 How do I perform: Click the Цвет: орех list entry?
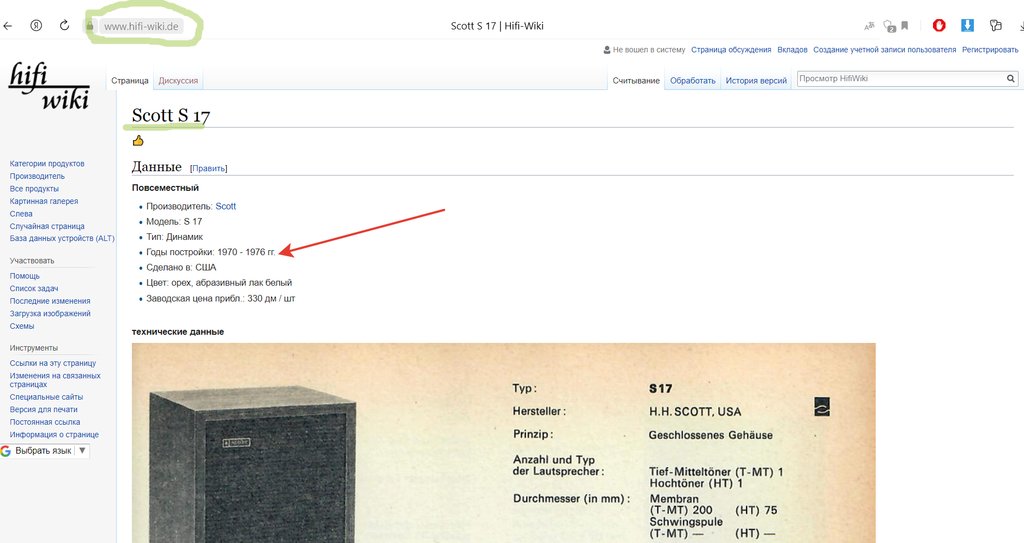[x=219, y=283]
